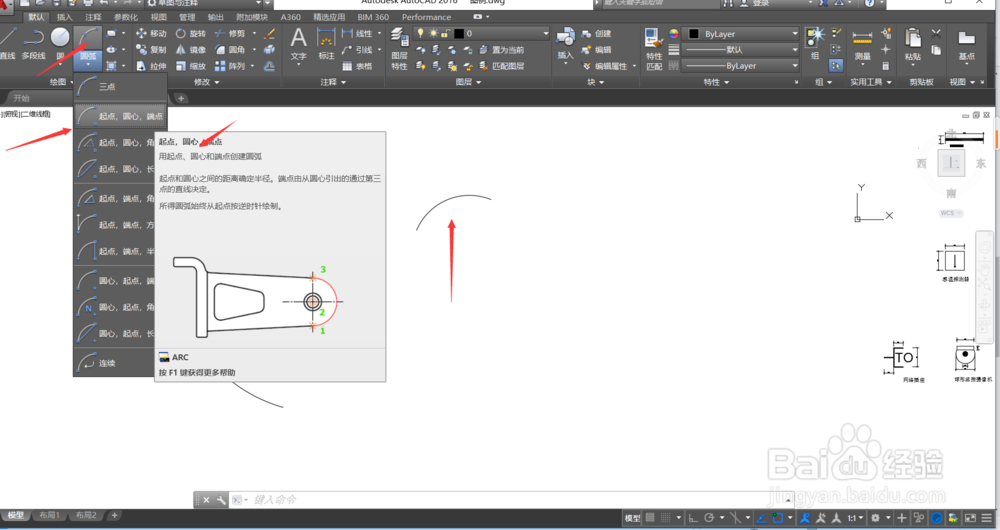
Task: Open the layer name dropdown showing 0
Action: tap(482, 33)
